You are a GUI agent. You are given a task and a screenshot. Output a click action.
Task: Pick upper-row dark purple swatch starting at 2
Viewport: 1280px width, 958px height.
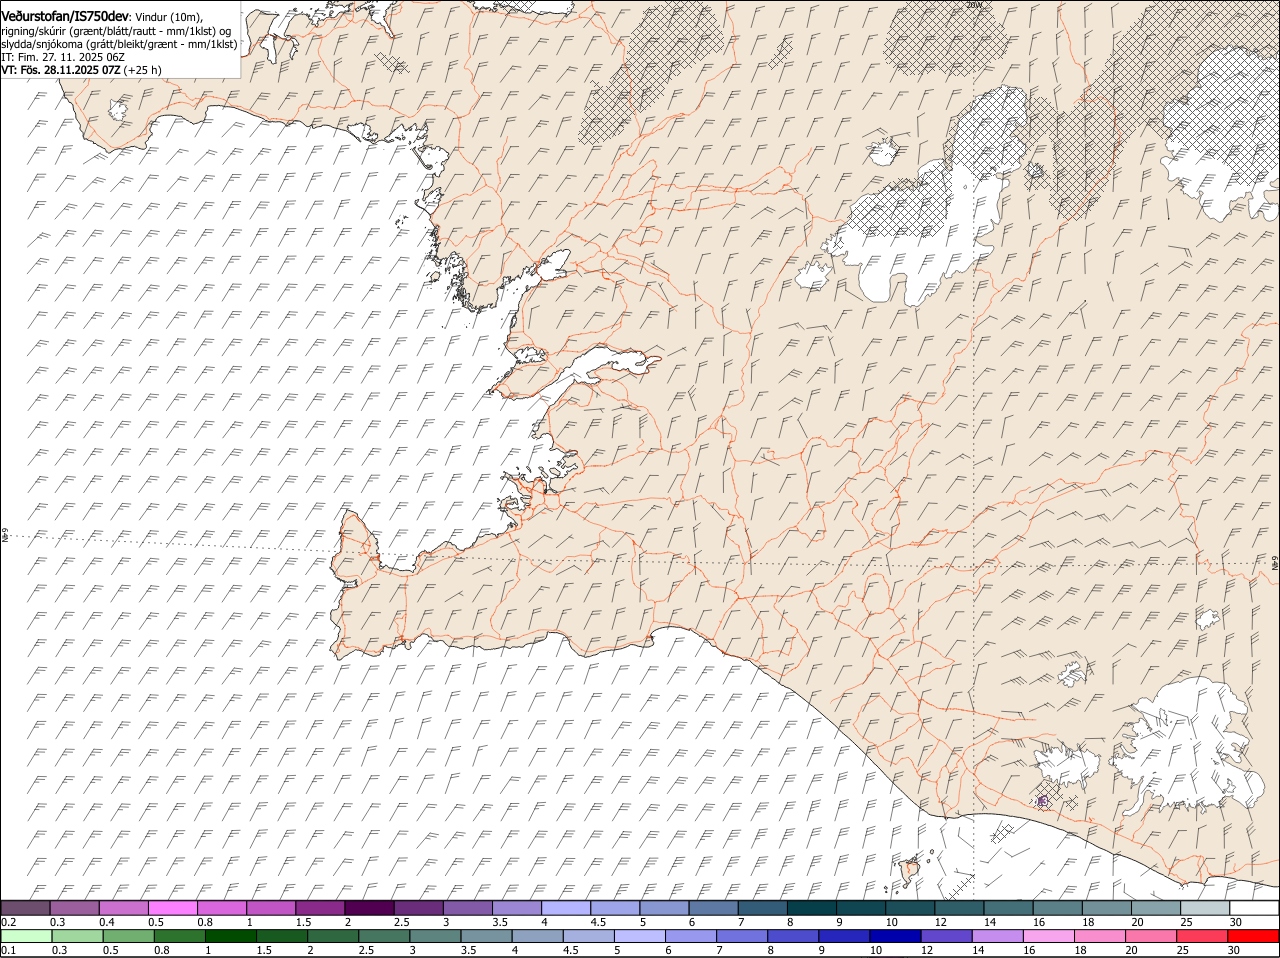[x=369, y=908]
